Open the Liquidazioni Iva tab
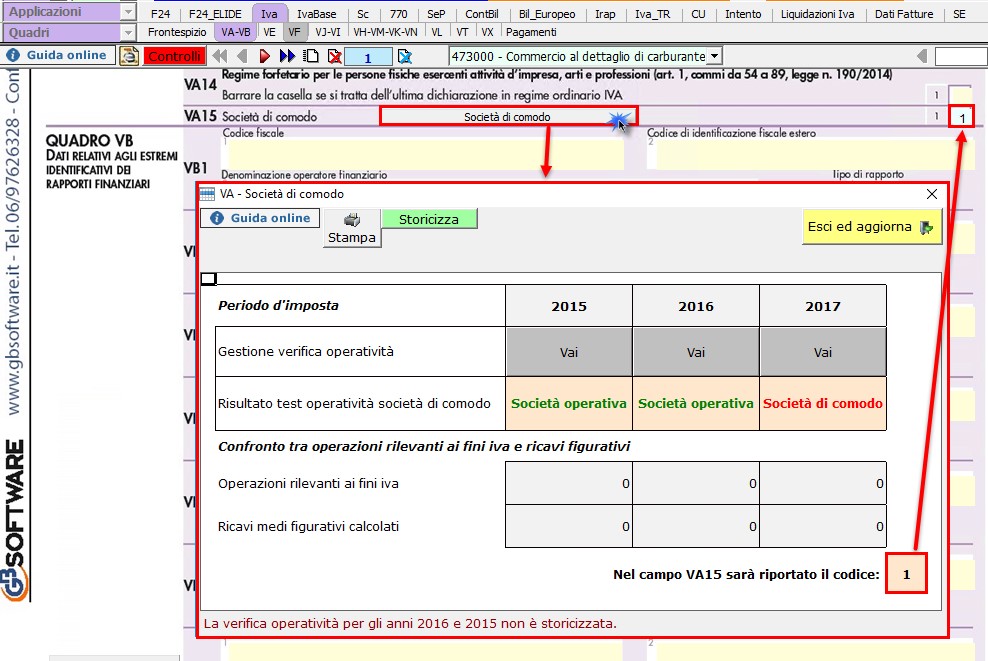Screen dimensions: 988x661 coord(818,14)
